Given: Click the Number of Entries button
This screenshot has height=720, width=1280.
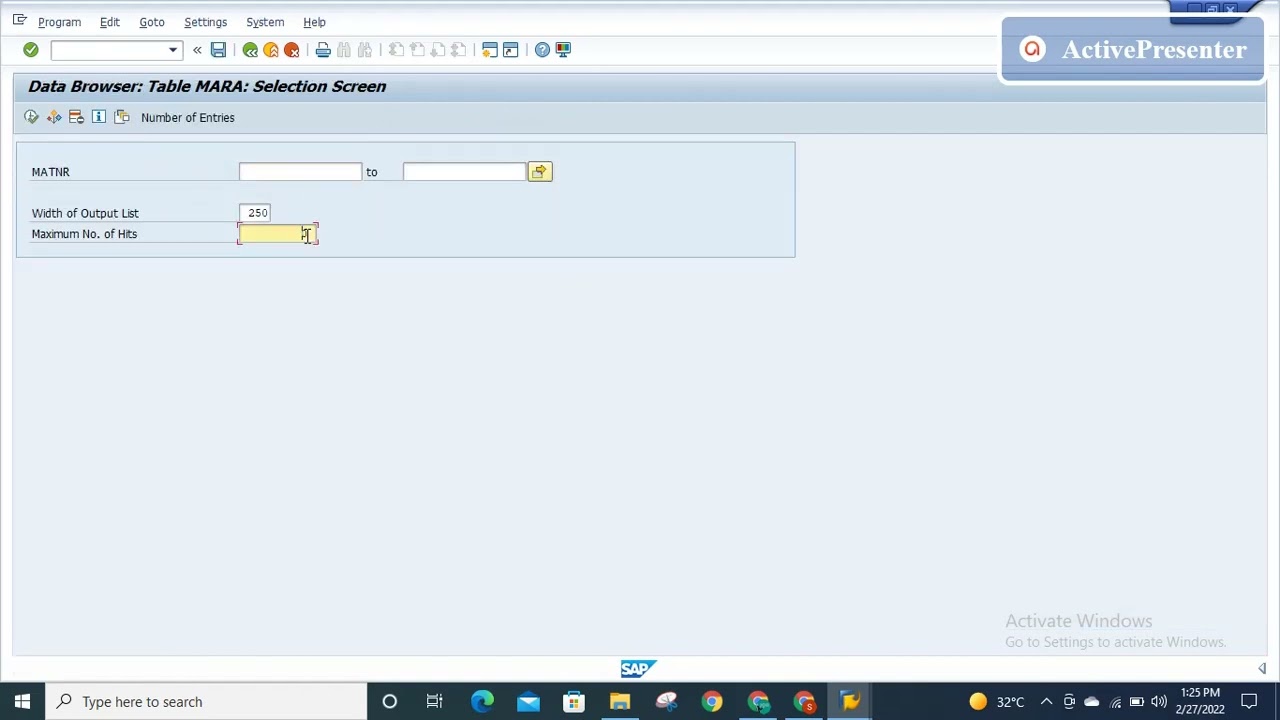Looking at the screenshot, I should click(188, 117).
